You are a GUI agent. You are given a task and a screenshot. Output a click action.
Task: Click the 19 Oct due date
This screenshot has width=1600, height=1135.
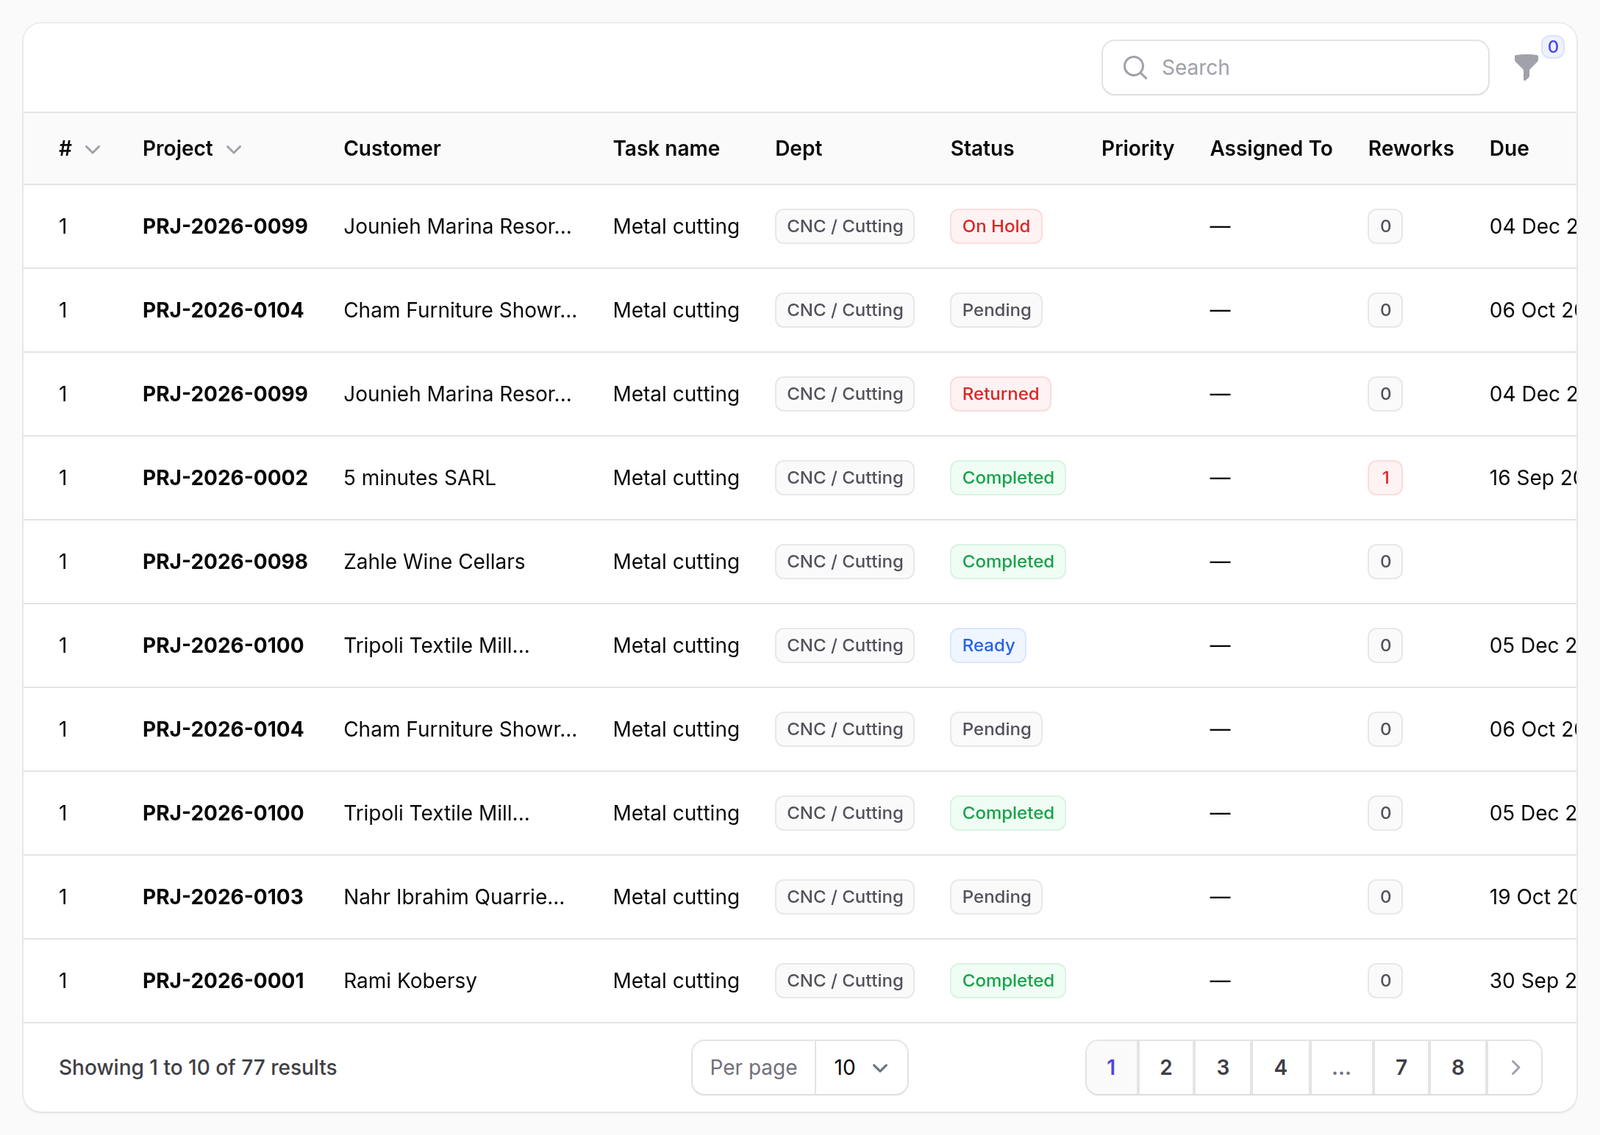[1533, 896]
